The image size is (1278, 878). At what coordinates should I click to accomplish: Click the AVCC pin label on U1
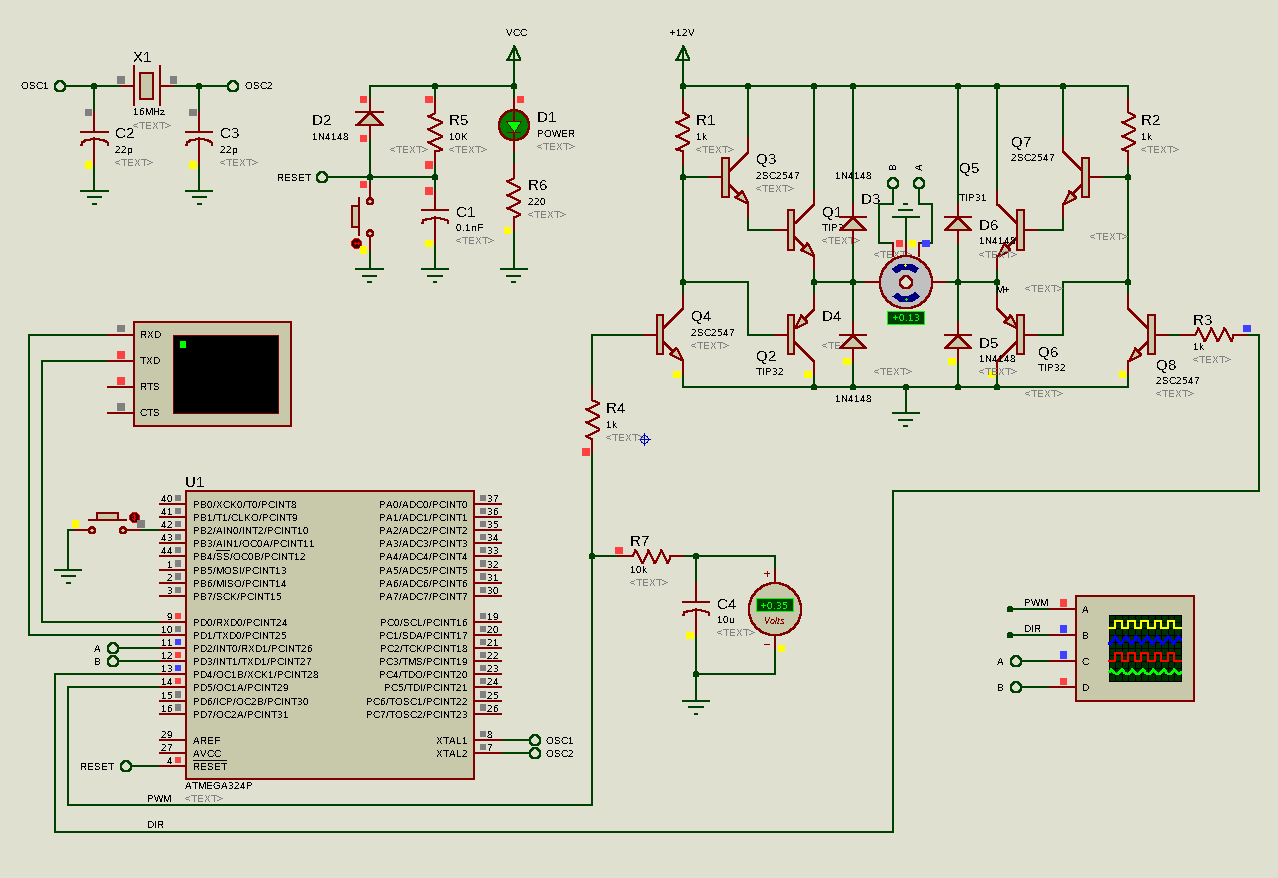click(207, 753)
